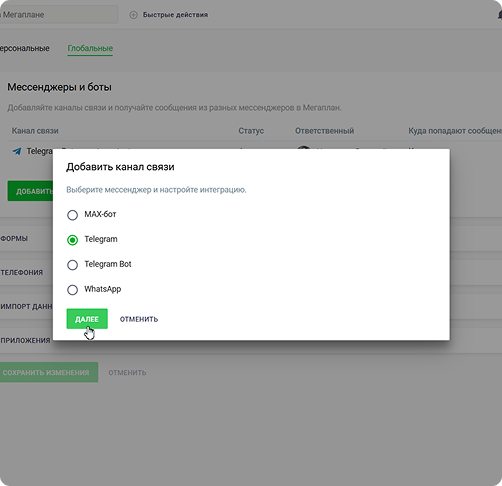Image resolution: width=502 pixels, height=486 pixels.
Task: Select the MAX-бот radio option
Action: coord(72,215)
